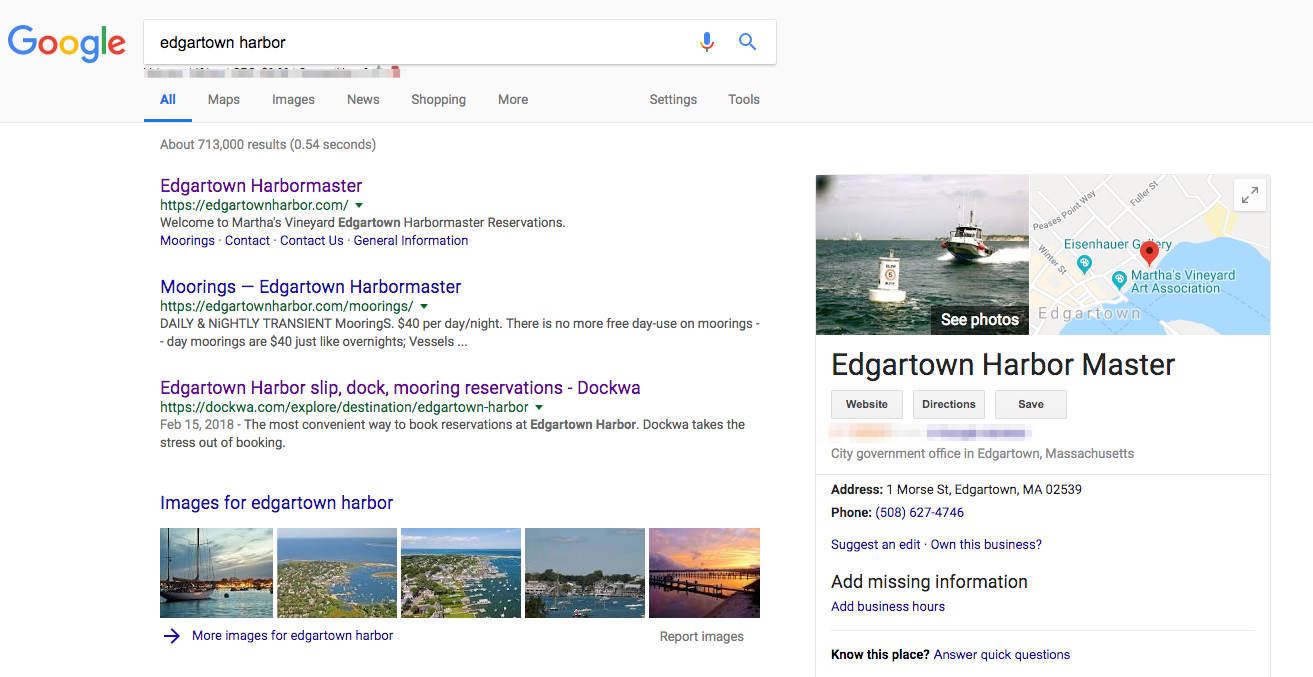Open the sunset pier image thumbnail
Viewport: 1313px width, 677px height.
(705, 573)
